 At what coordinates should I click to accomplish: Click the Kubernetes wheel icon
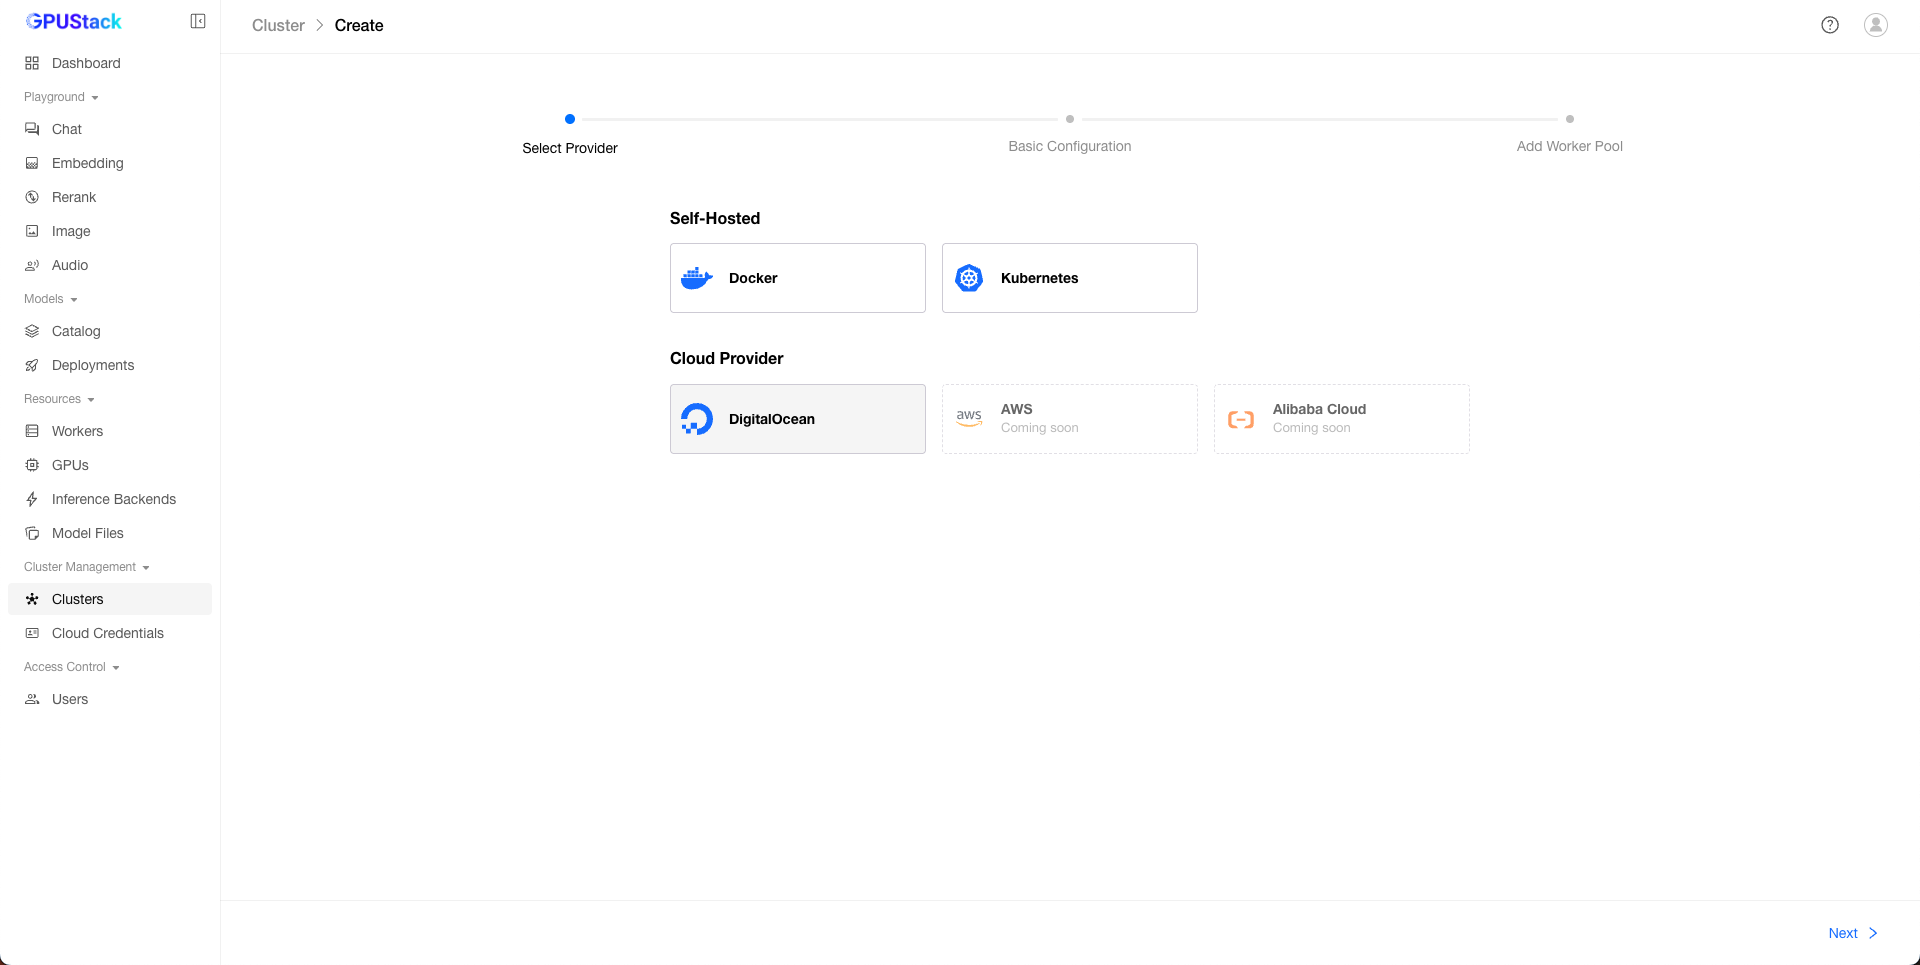tap(969, 278)
